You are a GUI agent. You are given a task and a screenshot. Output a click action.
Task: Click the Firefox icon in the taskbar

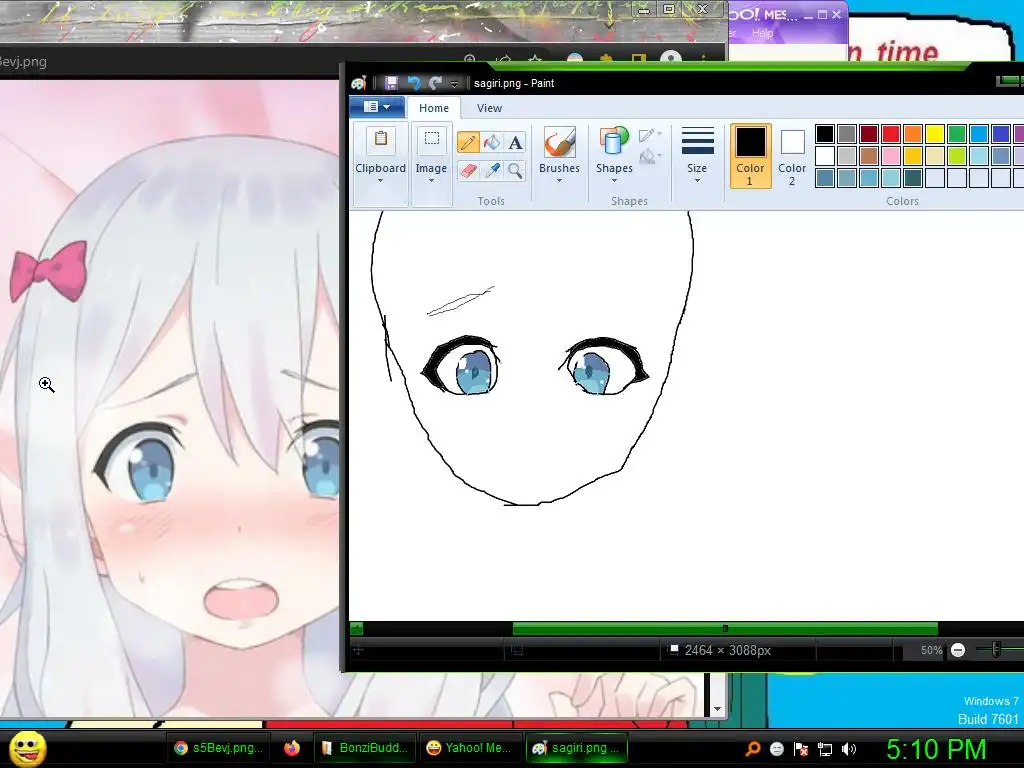[x=291, y=748]
